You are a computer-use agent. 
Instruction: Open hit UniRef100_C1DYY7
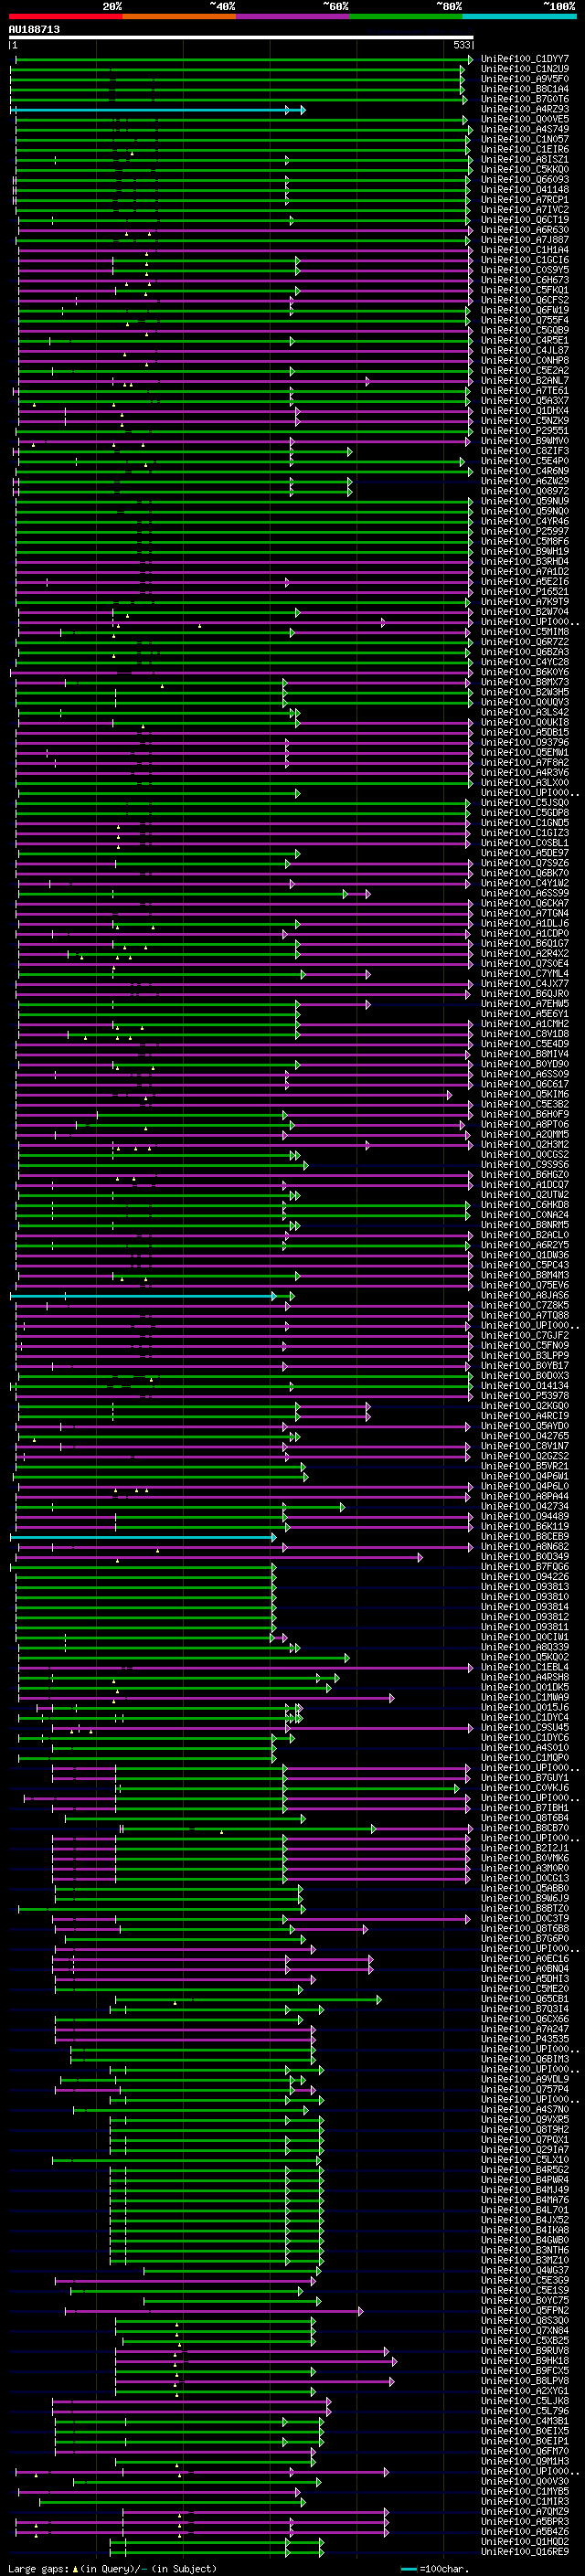525,59
